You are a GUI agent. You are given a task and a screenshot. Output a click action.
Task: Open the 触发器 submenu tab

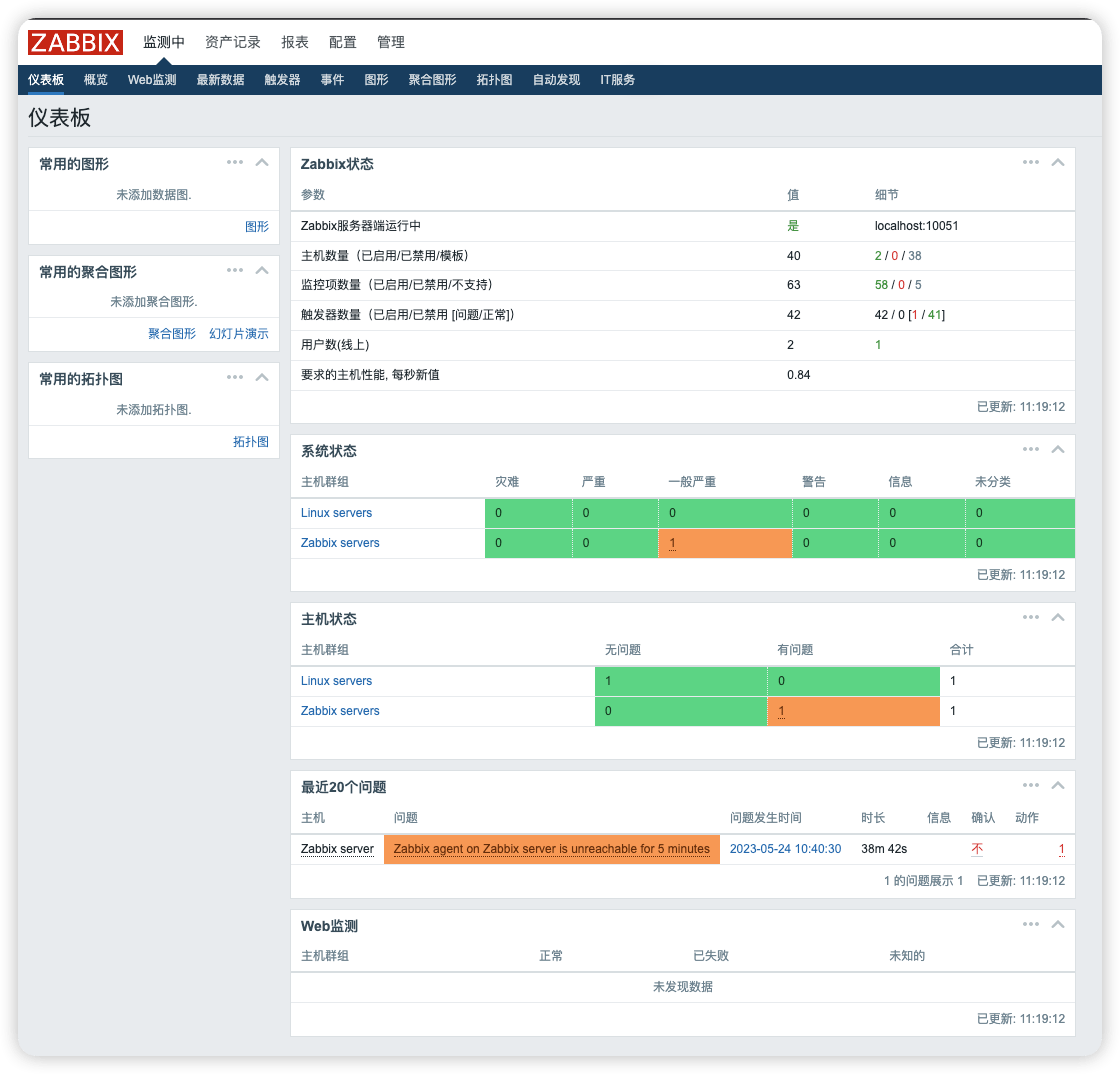tap(282, 80)
